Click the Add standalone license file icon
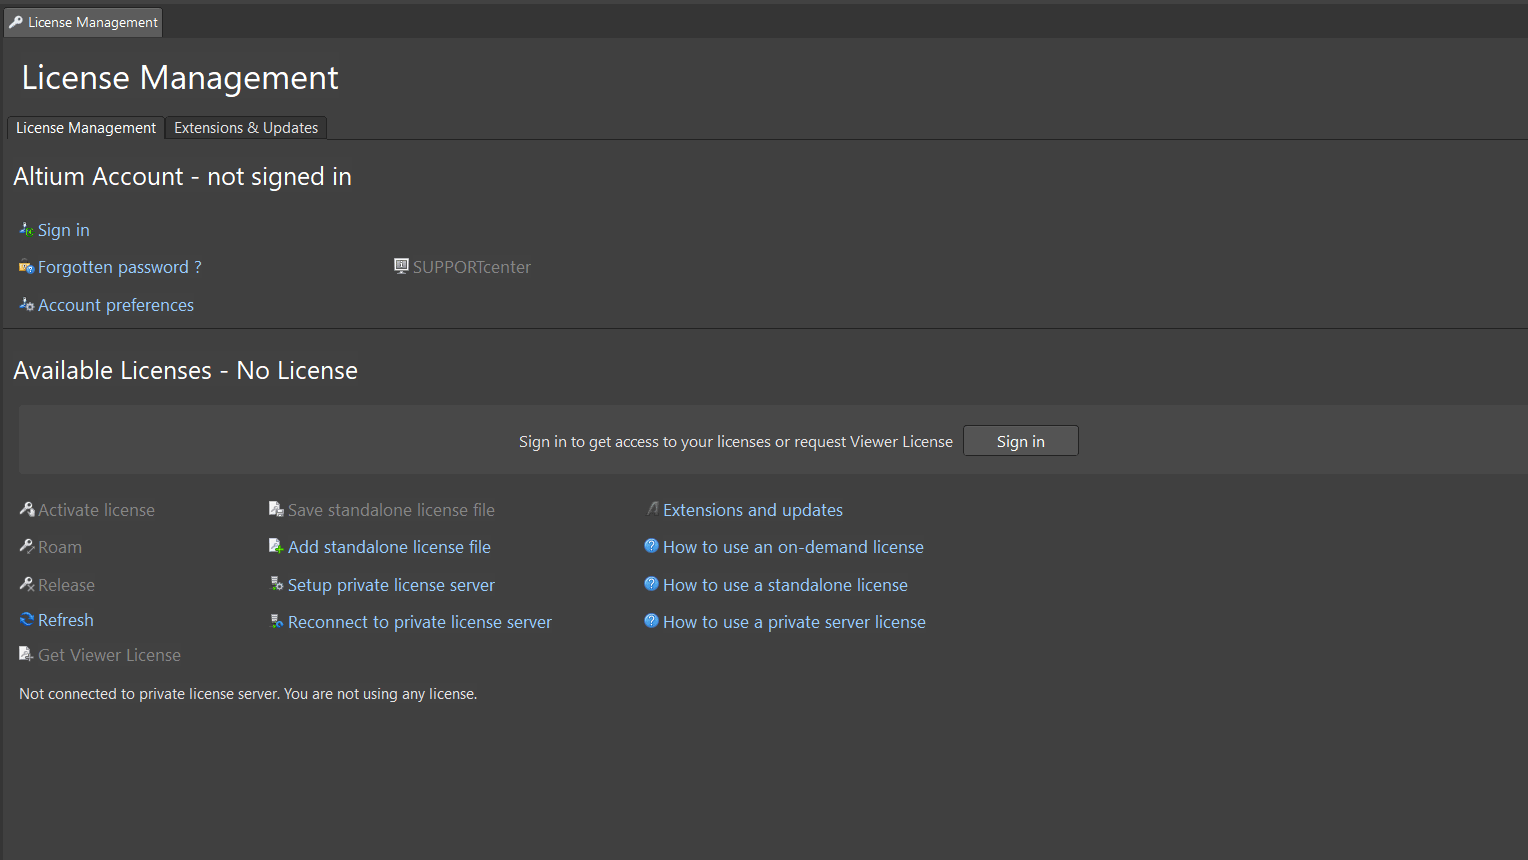This screenshot has height=860, width=1528. click(276, 547)
